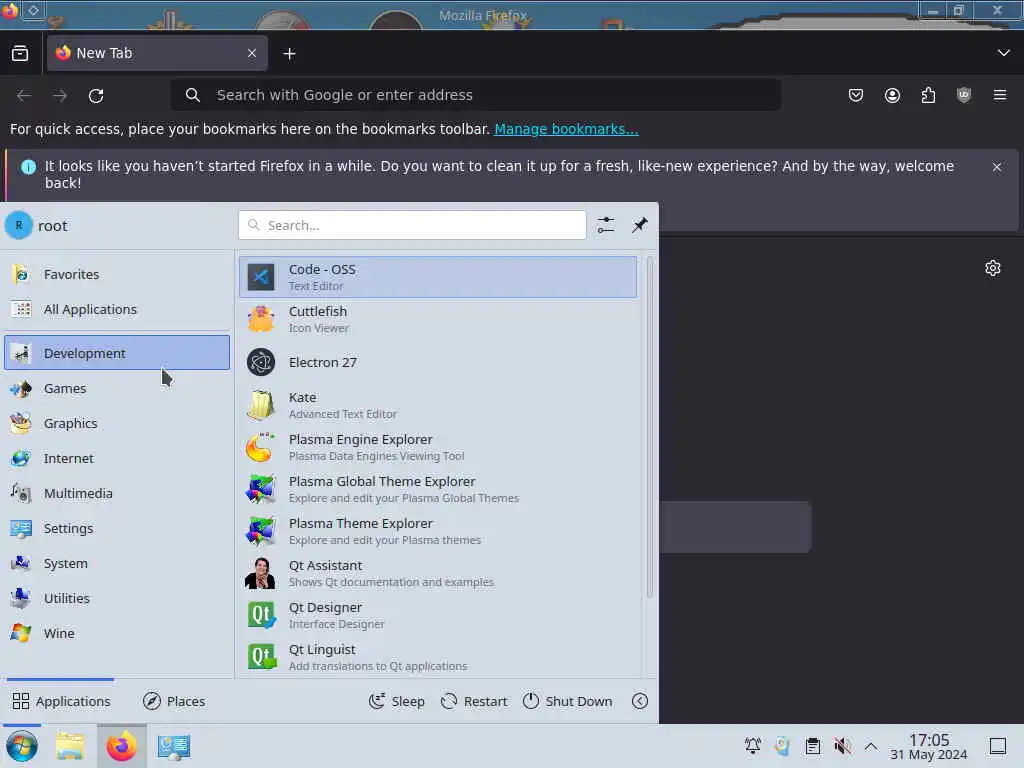Open the Firefox extensions panel

(x=928, y=95)
